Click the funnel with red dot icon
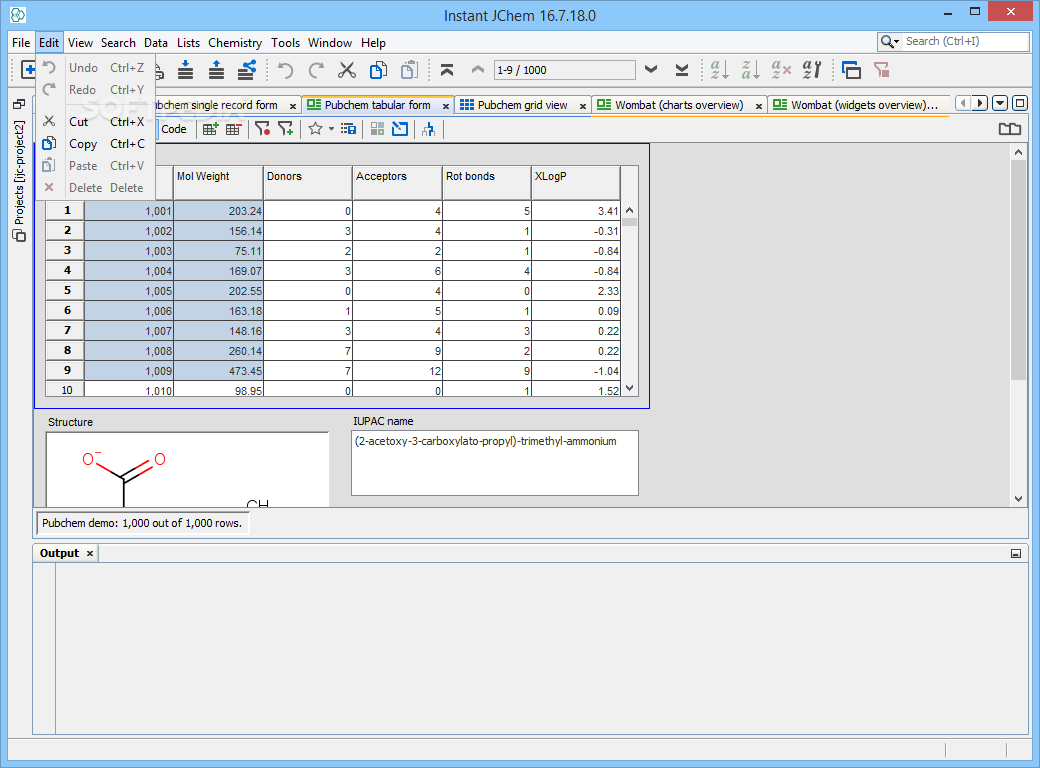This screenshot has width=1040, height=768. tap(263, 129)
